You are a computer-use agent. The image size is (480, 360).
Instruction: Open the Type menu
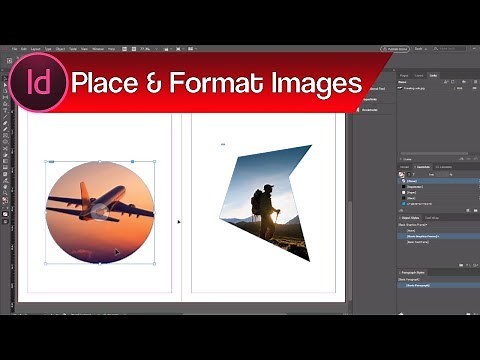click(48, 49)
